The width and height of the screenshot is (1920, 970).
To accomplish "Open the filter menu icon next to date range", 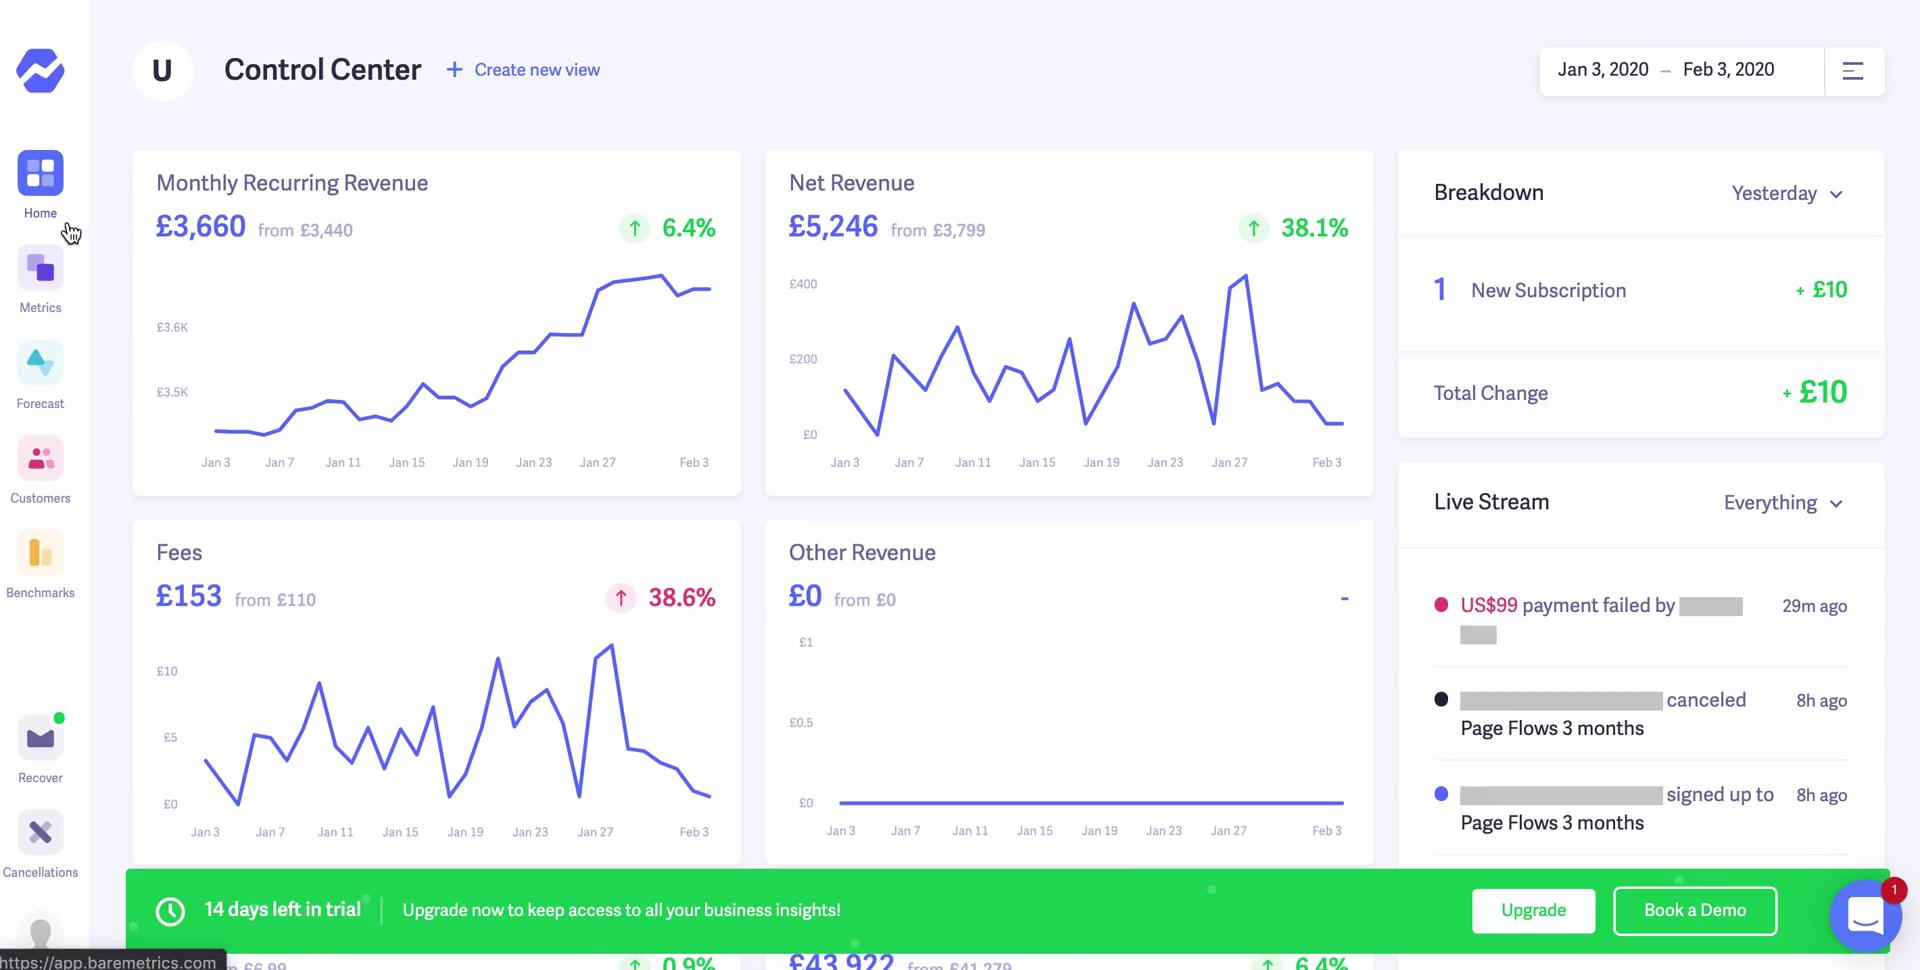I will point(1853,71).
